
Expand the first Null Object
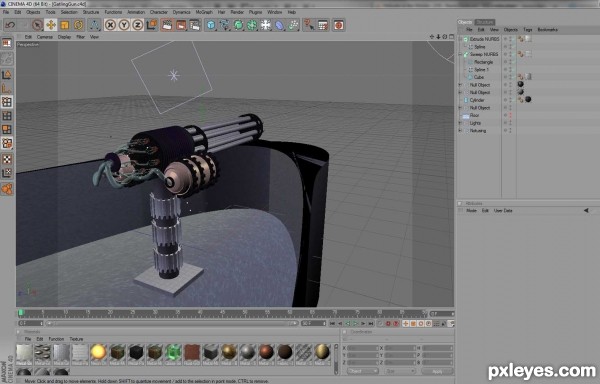[x=460, y=85]
